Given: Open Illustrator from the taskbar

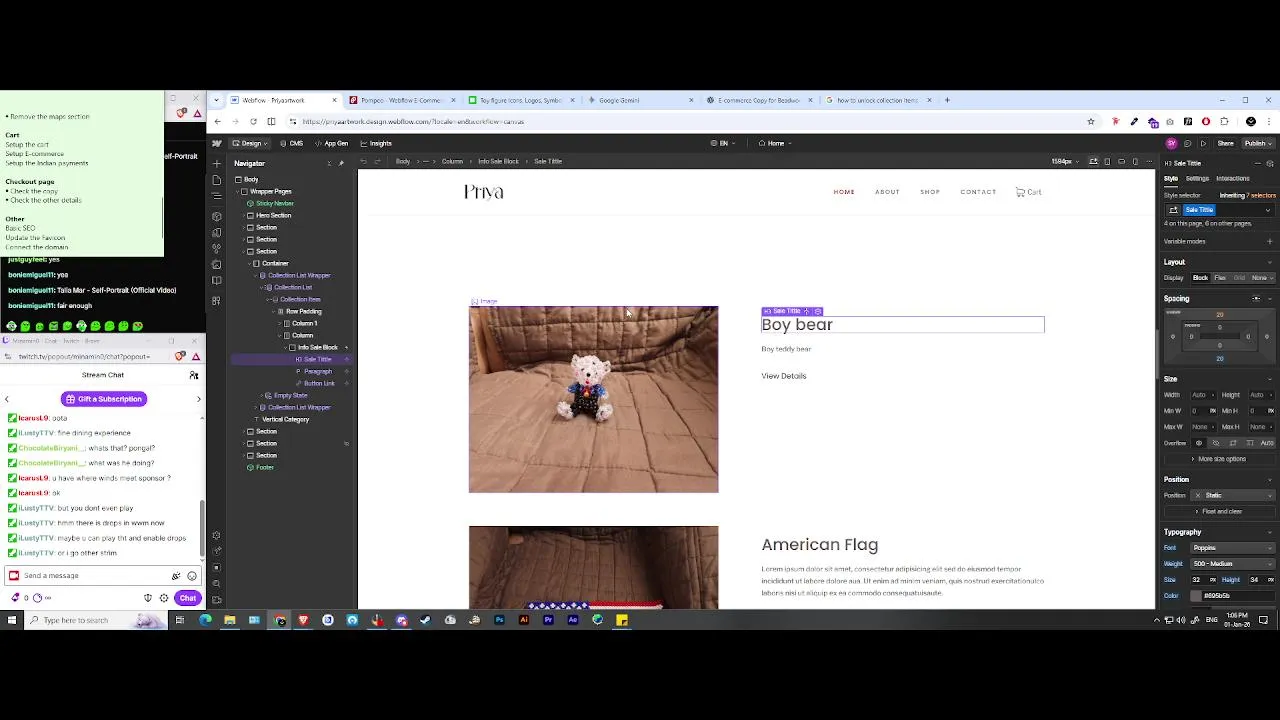Looking at the screenshot, I should (523, 620).
